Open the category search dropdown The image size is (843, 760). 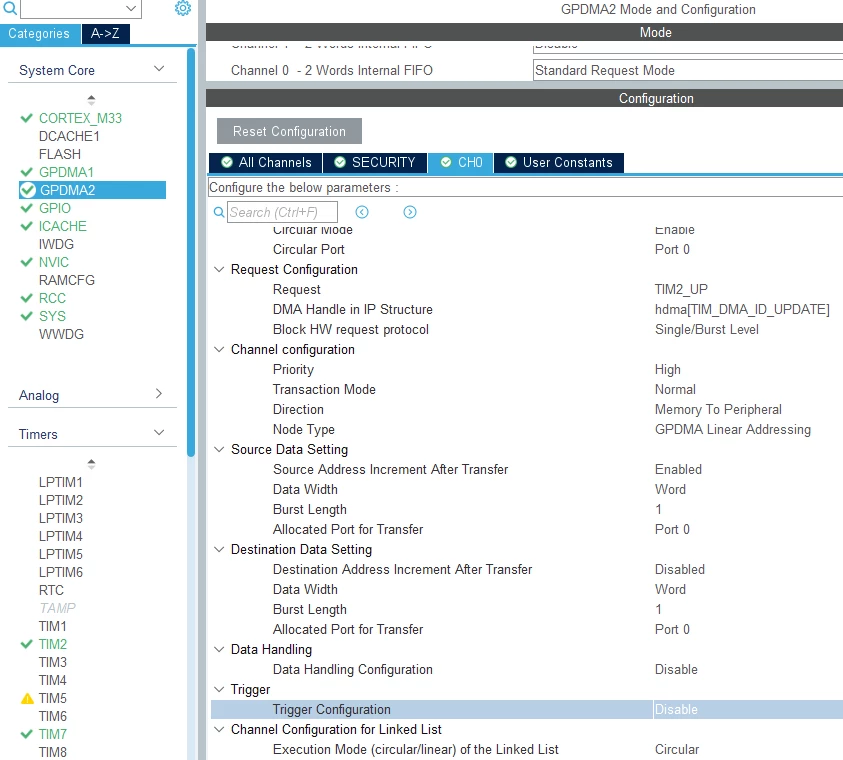(131, 8)
